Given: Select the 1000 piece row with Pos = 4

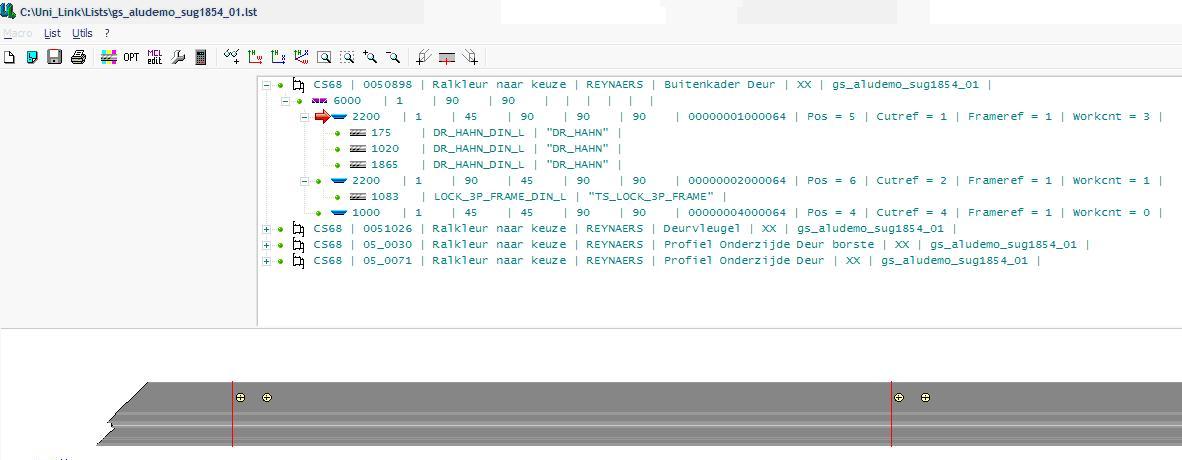Looking at the screenshot, I should click(x=758, y=213).
